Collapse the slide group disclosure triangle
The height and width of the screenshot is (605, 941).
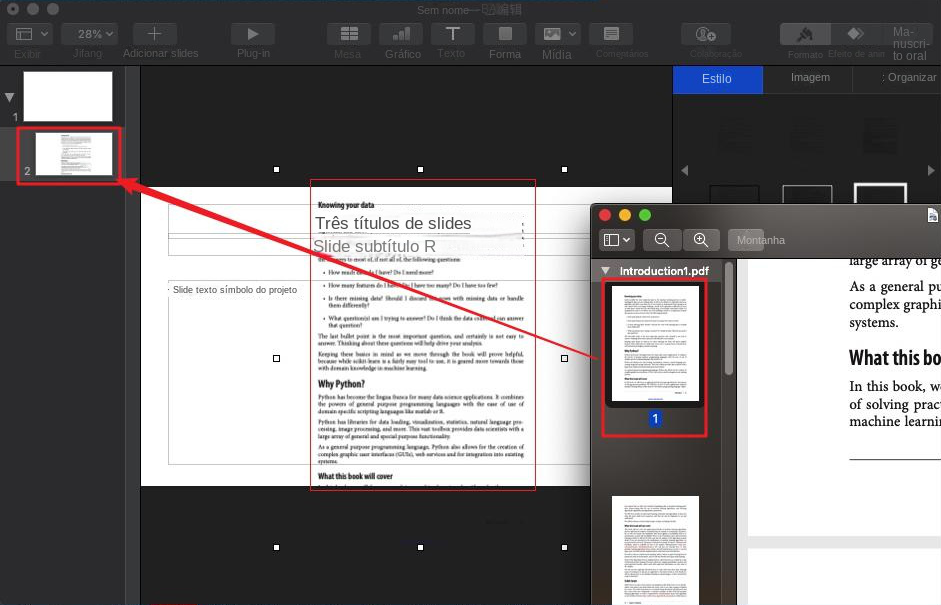click(x=10, y=97)
